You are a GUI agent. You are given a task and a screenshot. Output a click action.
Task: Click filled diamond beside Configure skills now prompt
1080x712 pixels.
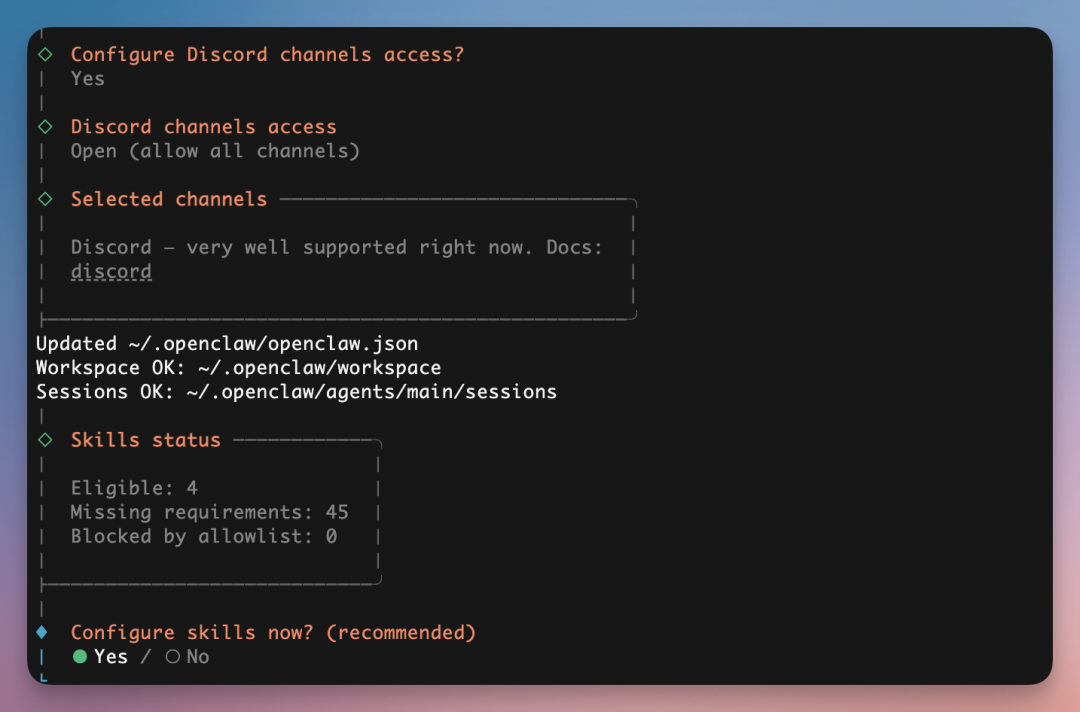click(42, 632)
